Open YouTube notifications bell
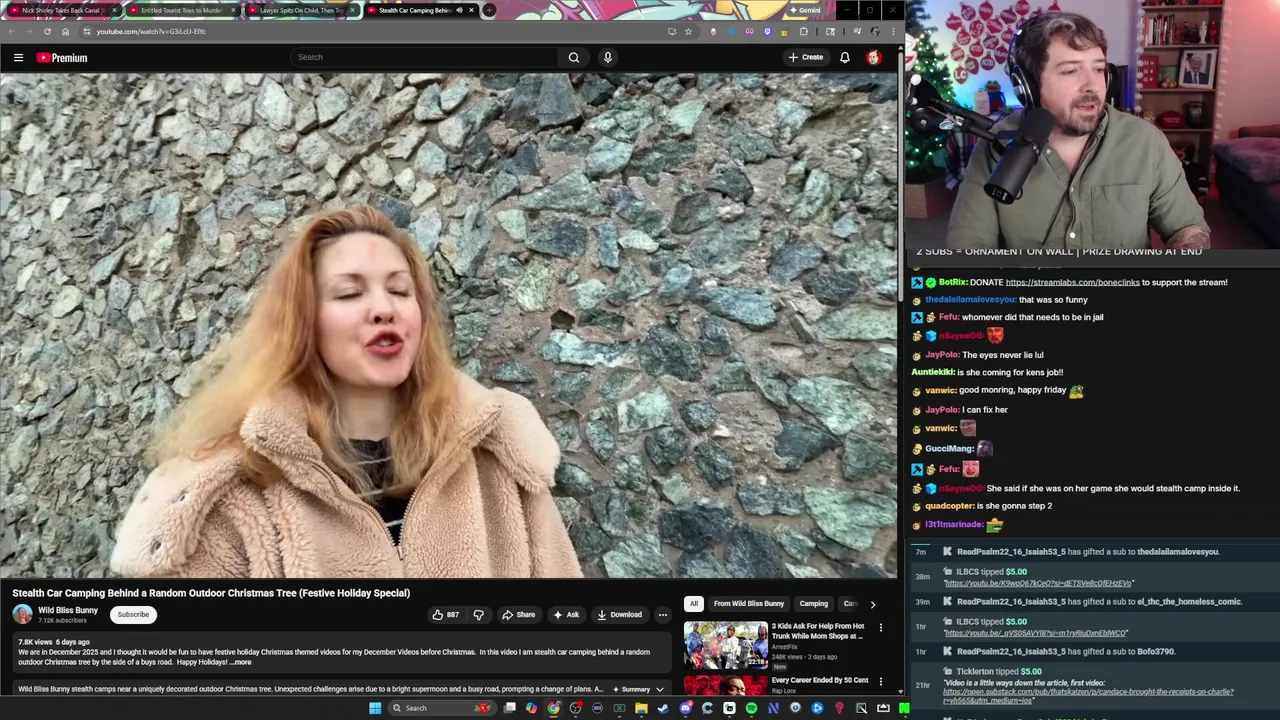This screenshot has width=1280, height=720. point(845,57)
